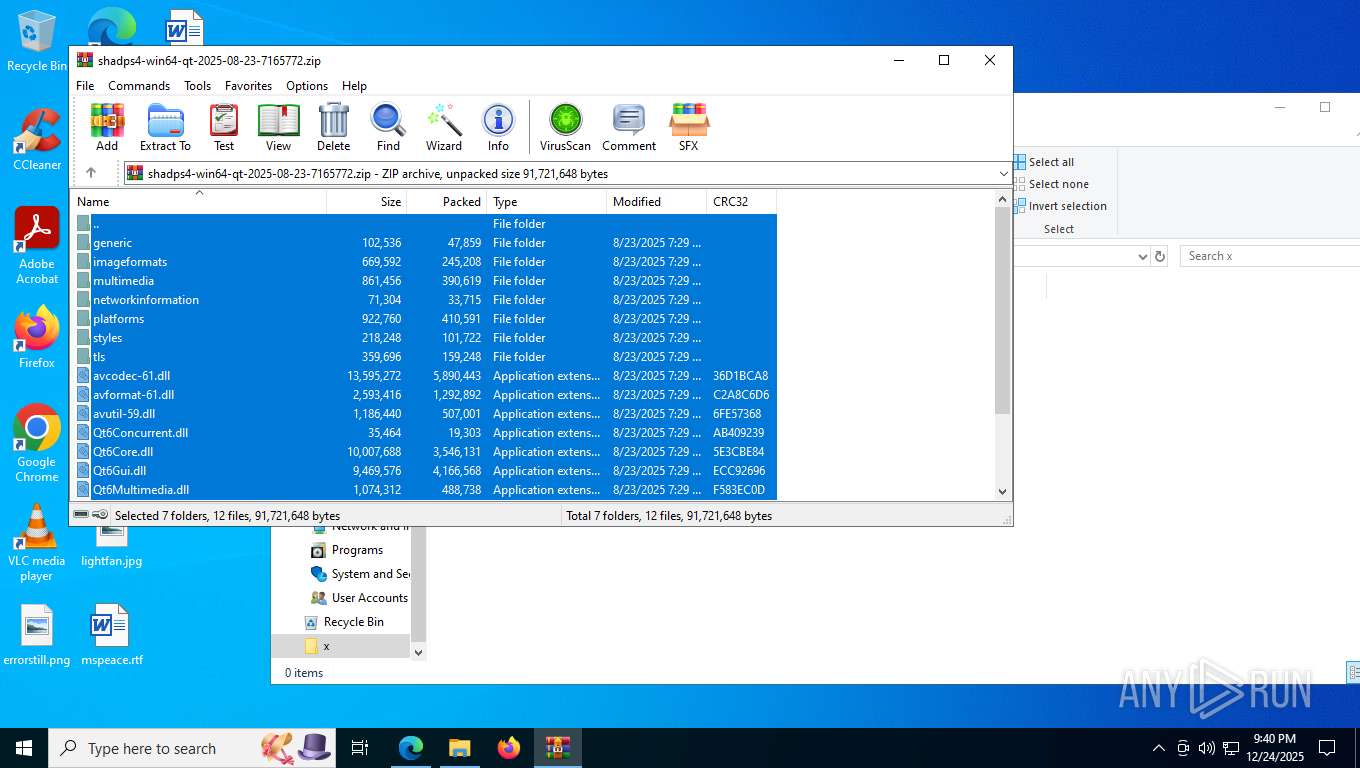Click the SFX toolbar icon
The image size is (1360, 768).
(x=689, y=127)
